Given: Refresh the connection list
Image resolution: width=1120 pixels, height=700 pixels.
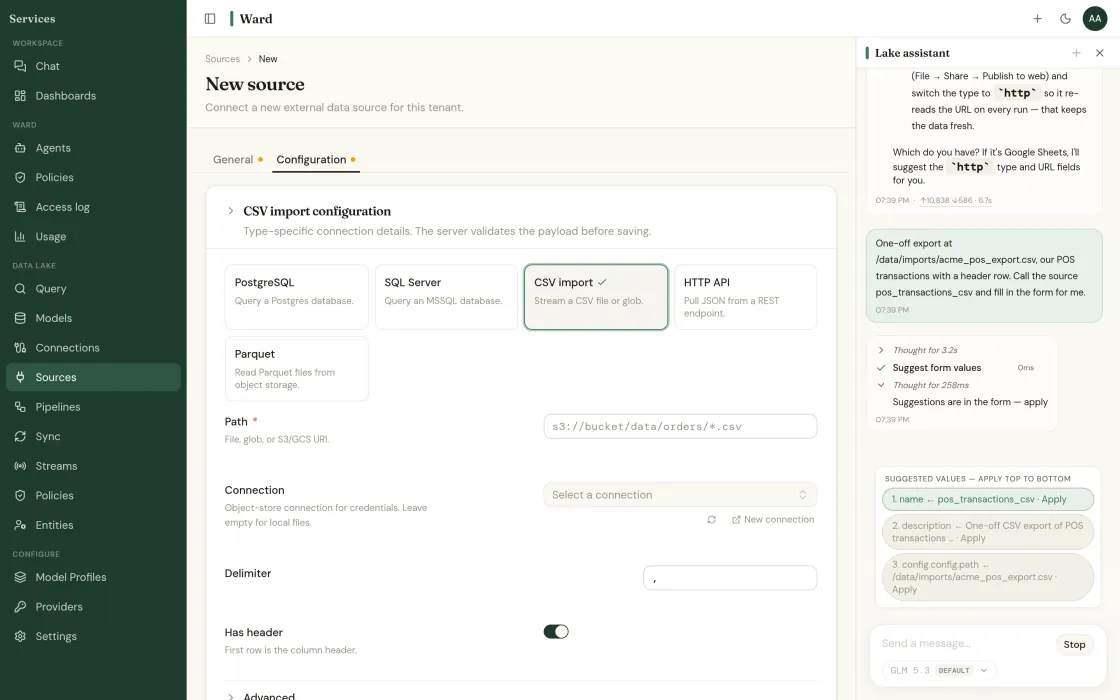Looking at the screenshot, I should tap(711, 519).
